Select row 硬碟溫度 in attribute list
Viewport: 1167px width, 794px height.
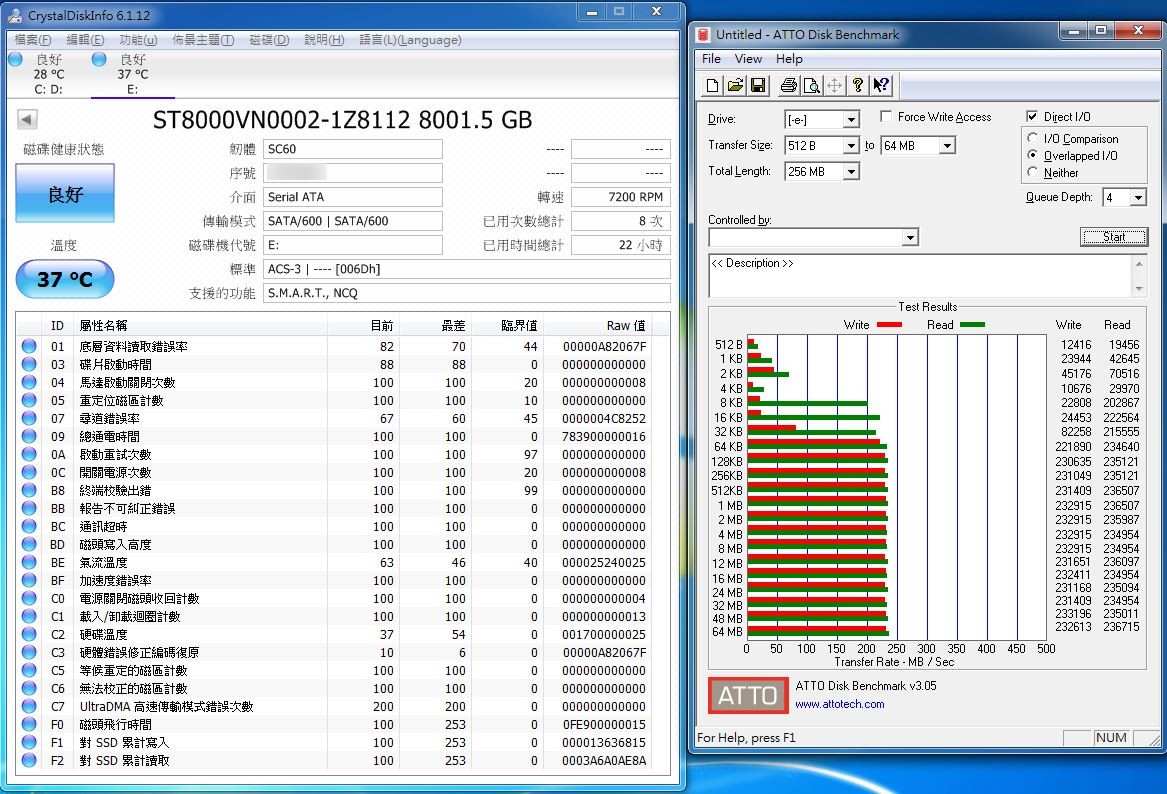point(342,635)
